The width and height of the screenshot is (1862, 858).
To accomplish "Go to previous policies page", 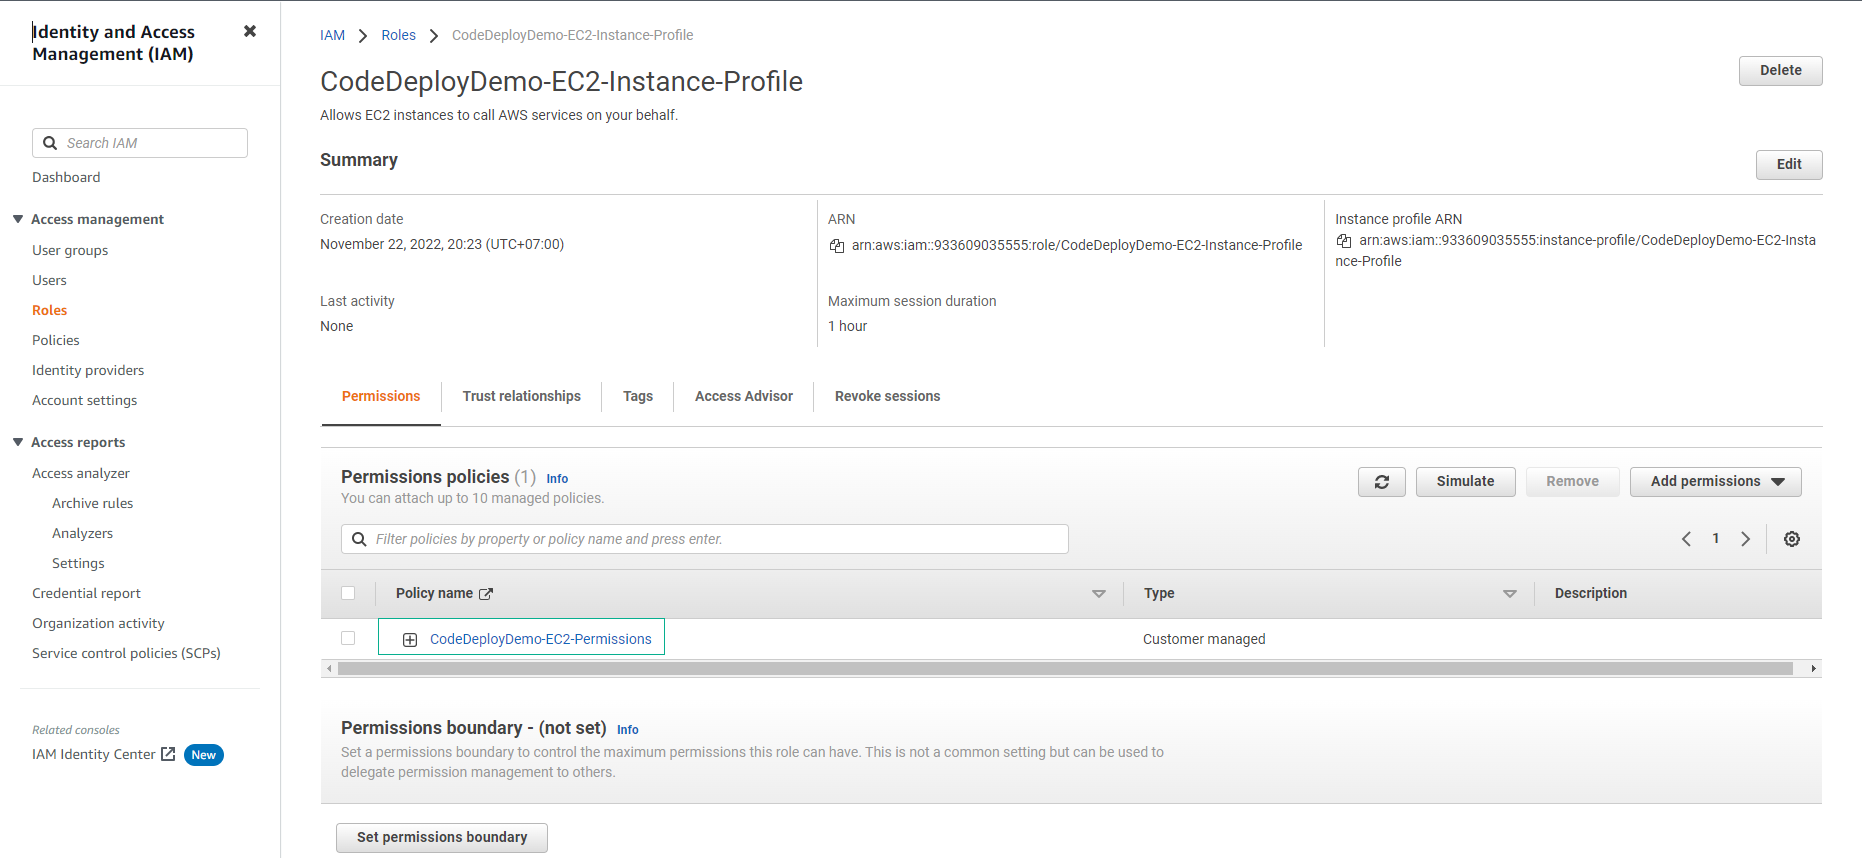I will click(1686, 539).
